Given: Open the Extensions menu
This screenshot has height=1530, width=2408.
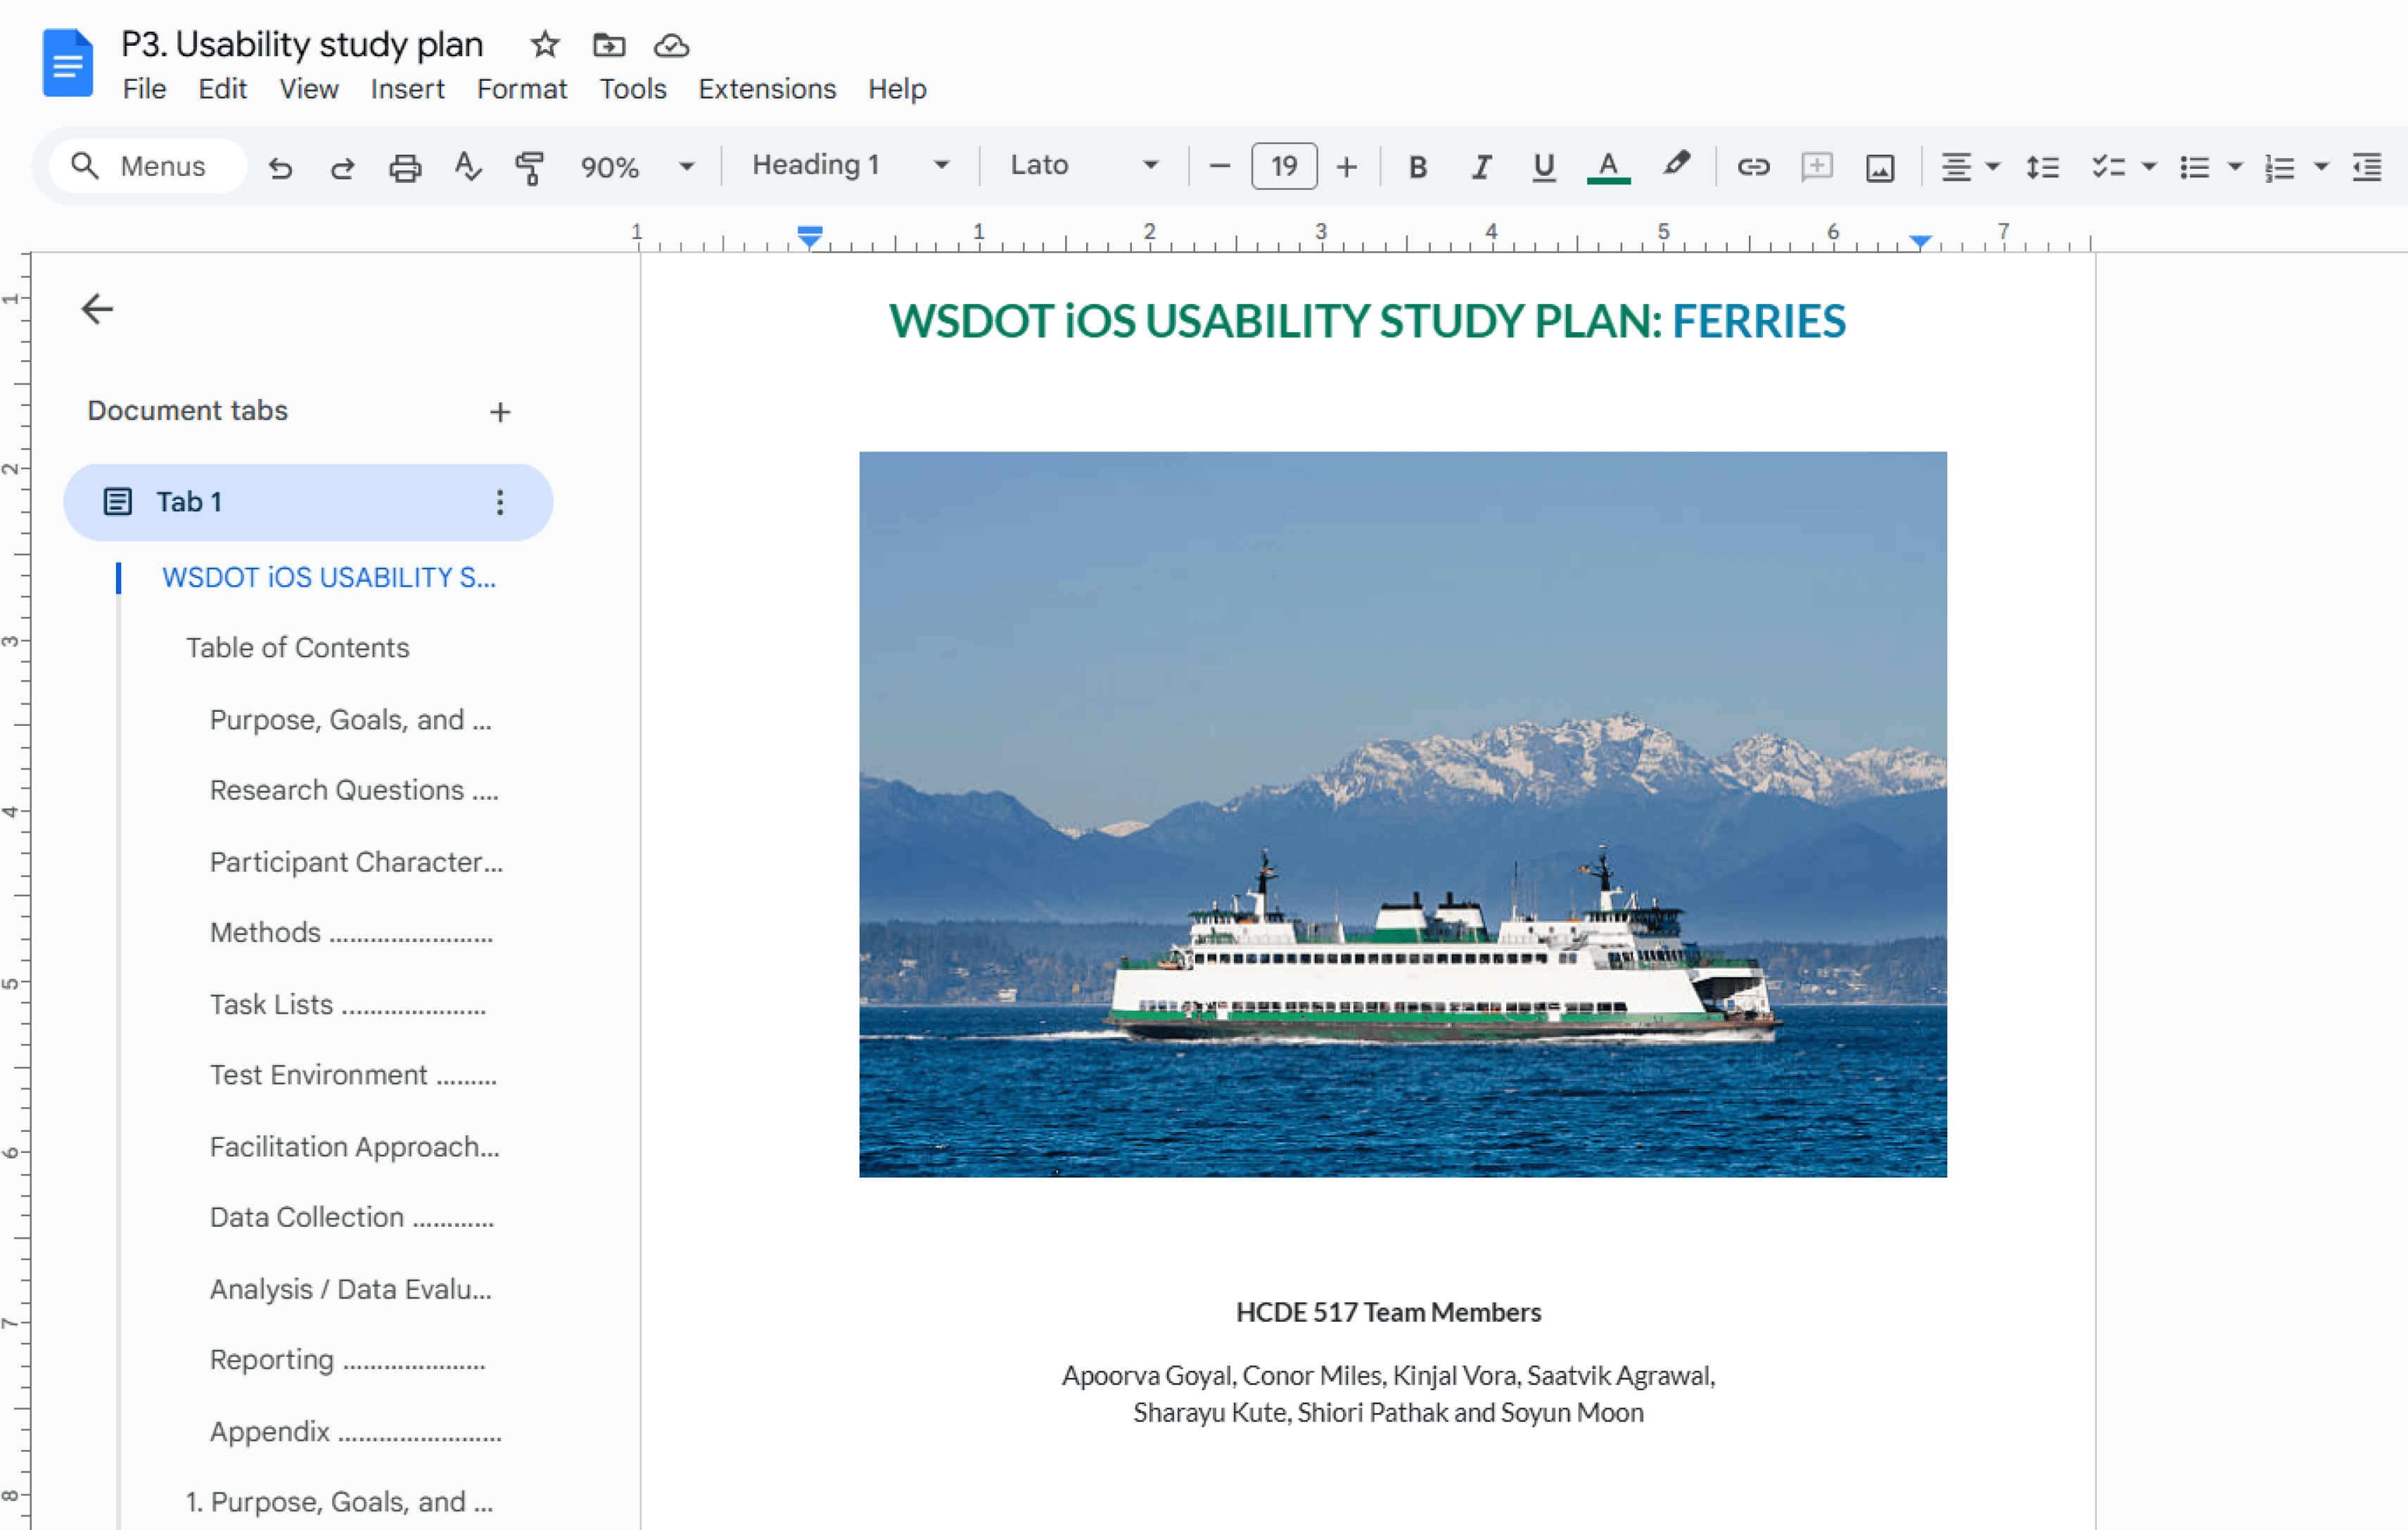Looking at the screenshot, I should tap(767, 89).
